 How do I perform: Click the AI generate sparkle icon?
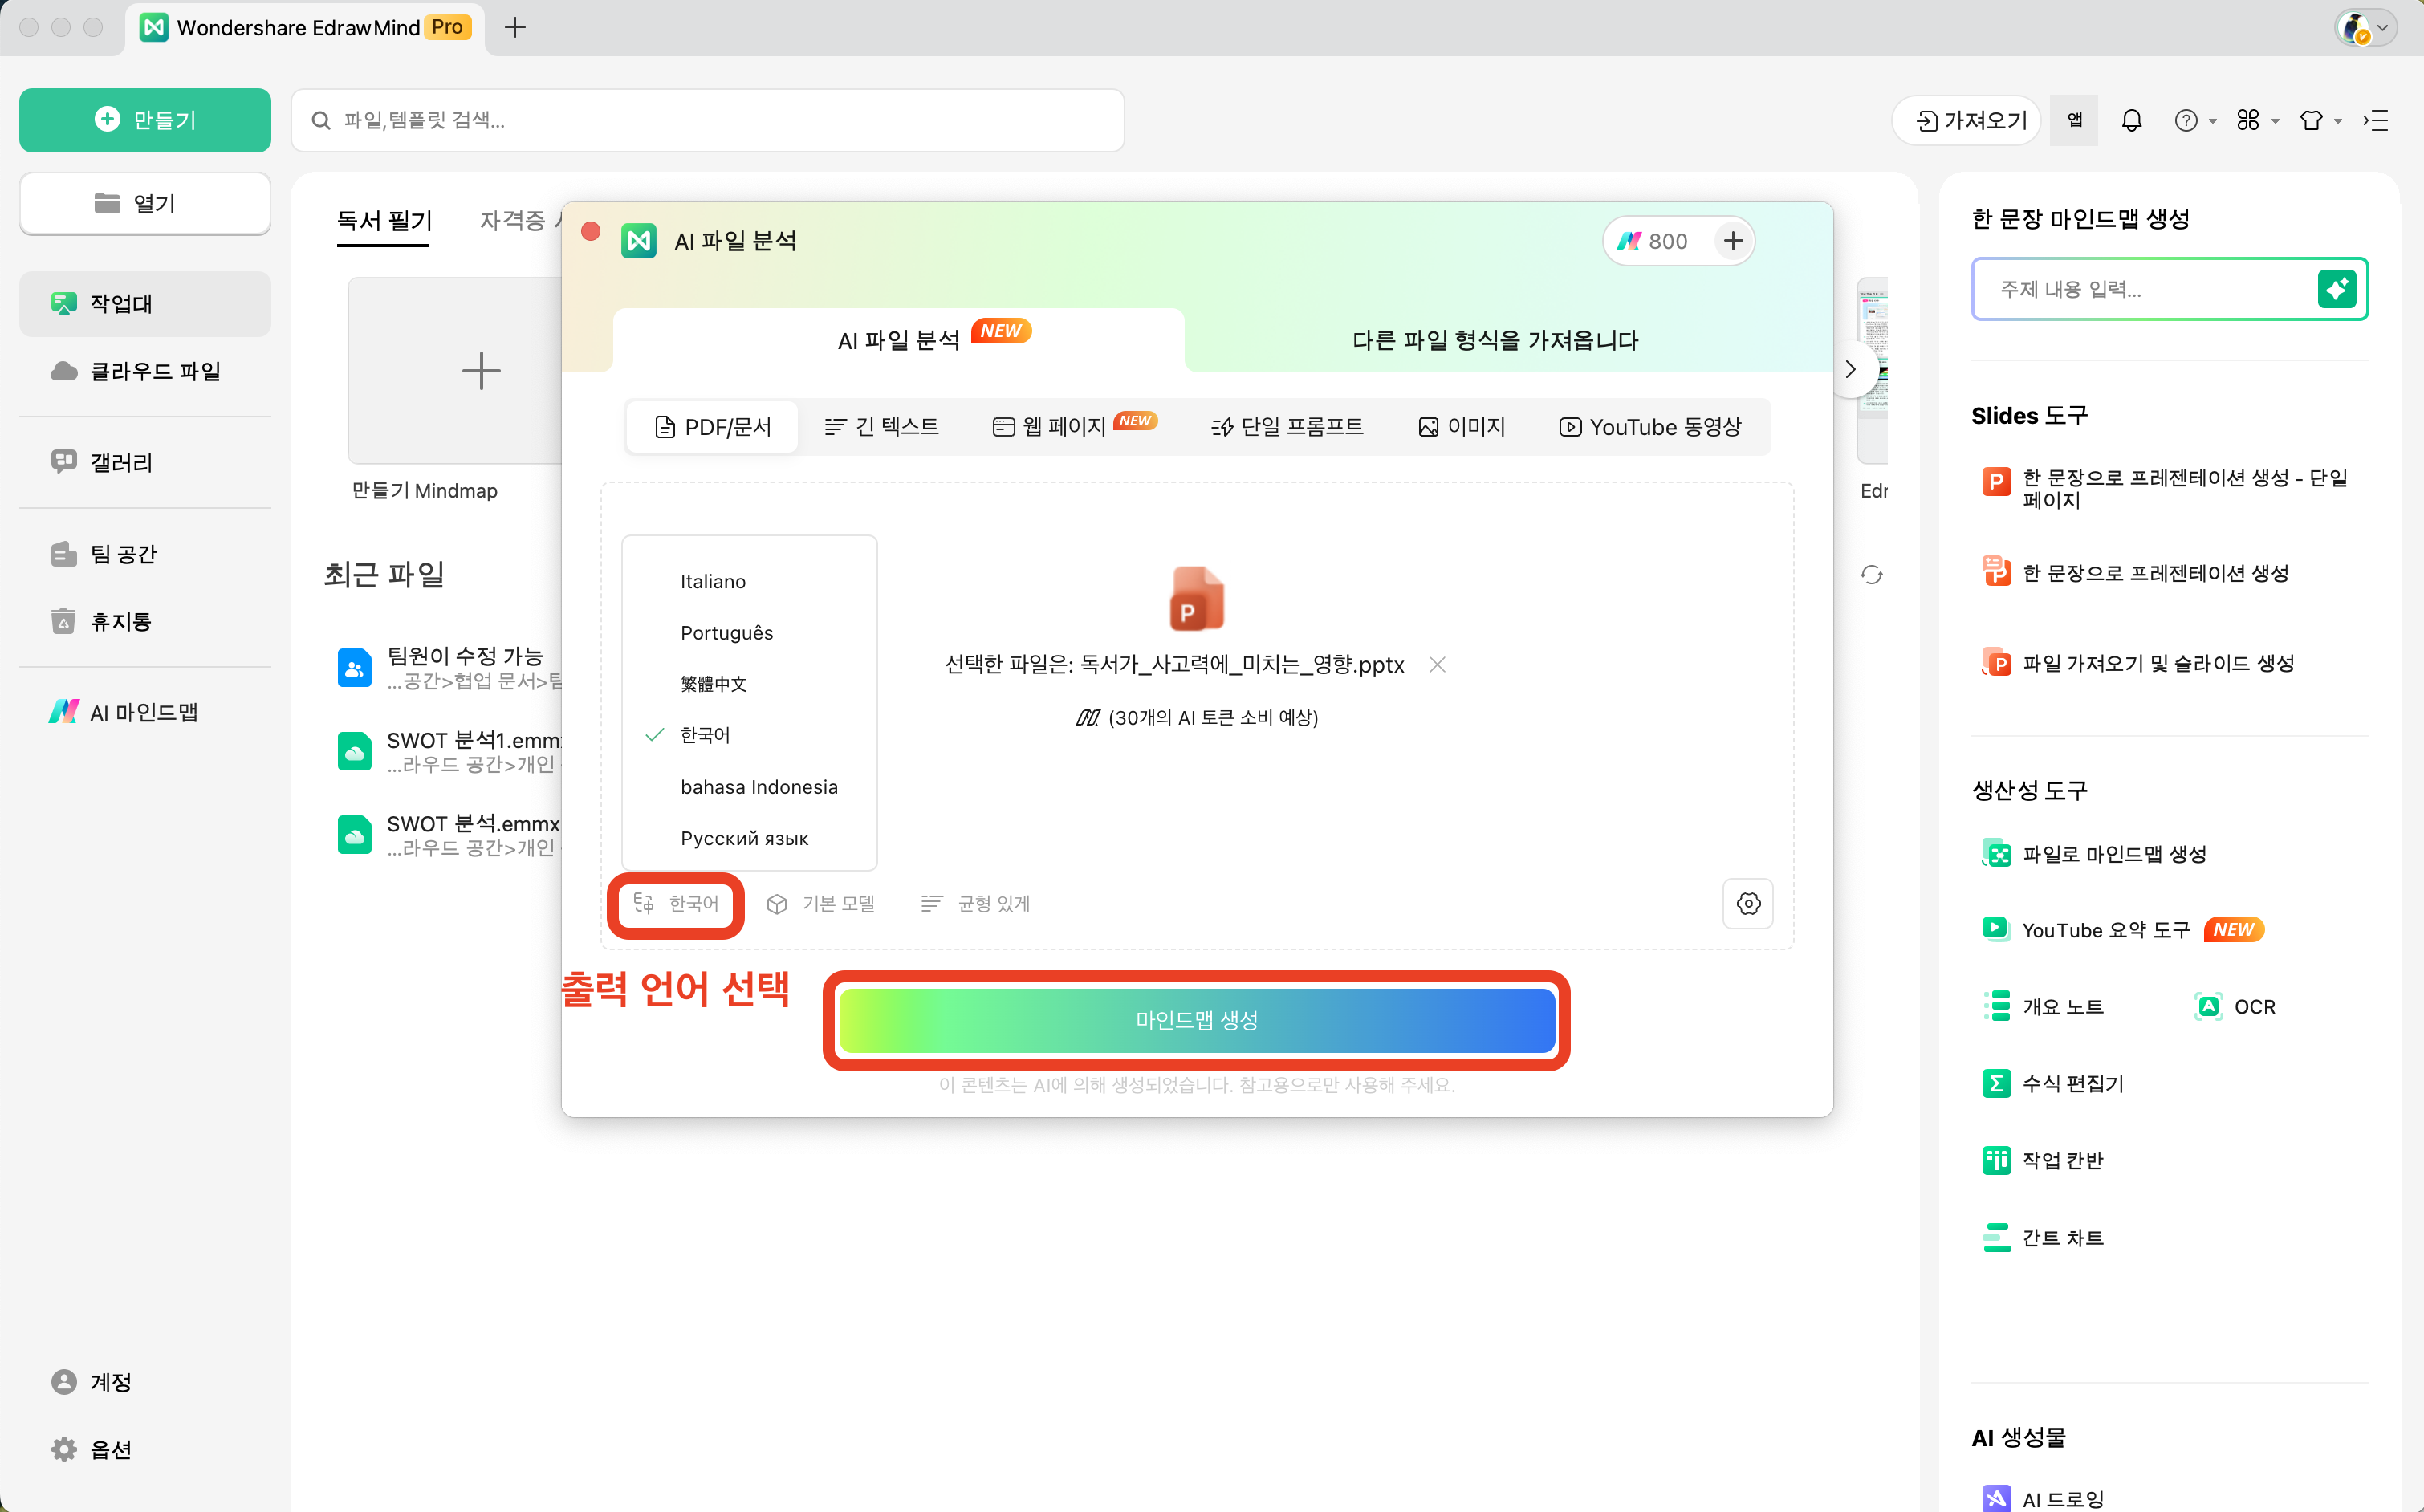(x=2337, y=289)
